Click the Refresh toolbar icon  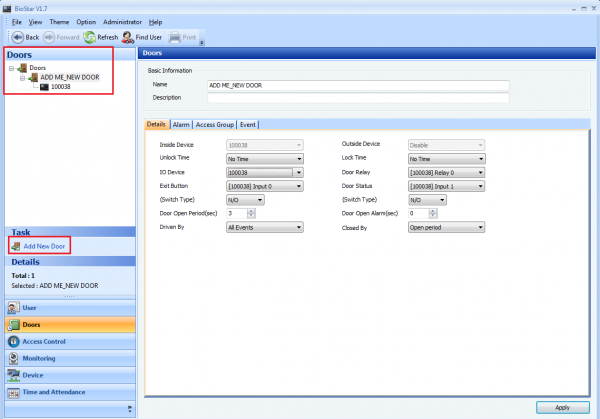tap(89, 37)
